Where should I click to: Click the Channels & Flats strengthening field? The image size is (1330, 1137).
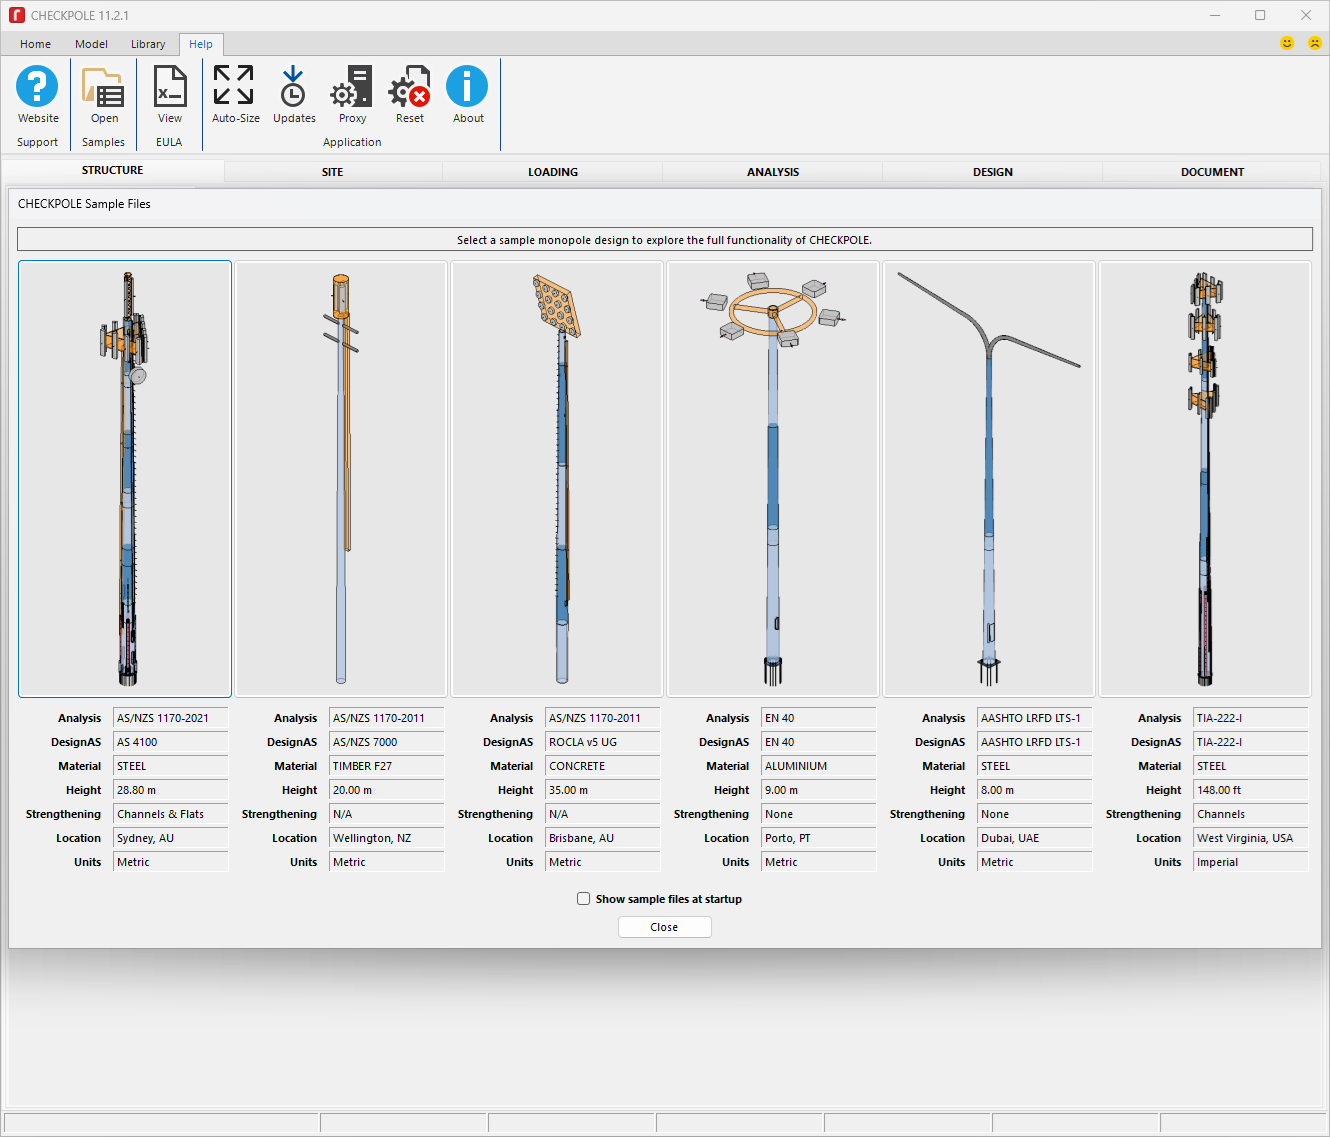(171, 814)
